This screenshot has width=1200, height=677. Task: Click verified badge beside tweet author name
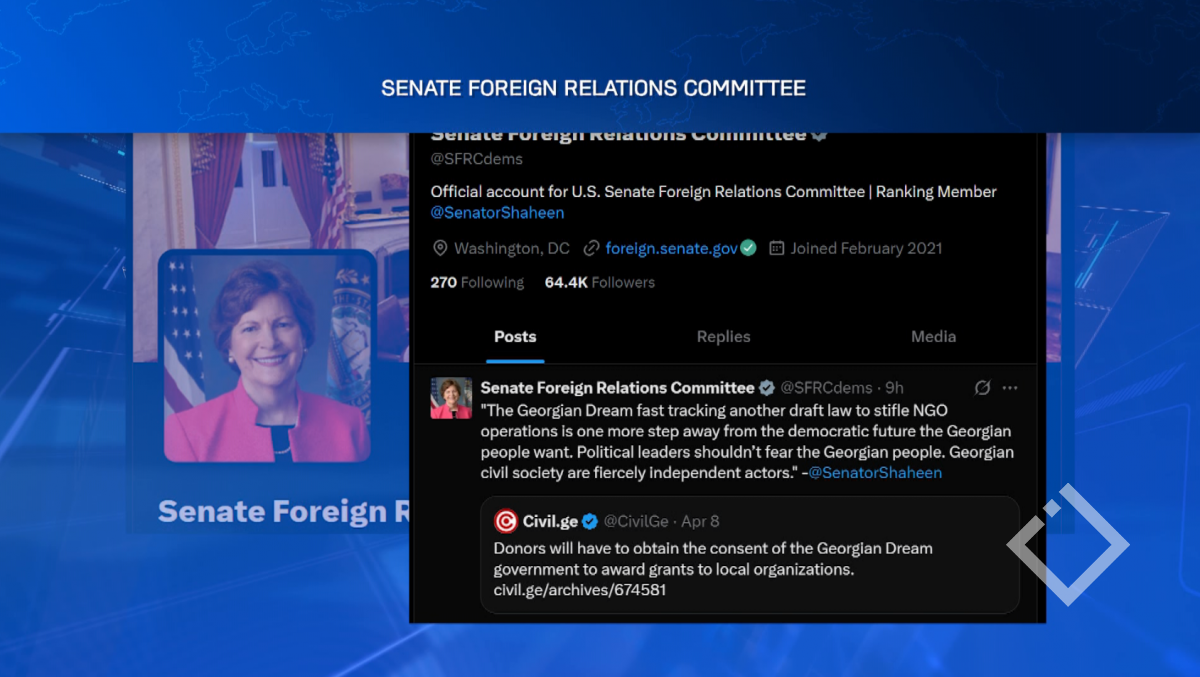(766, 388)
